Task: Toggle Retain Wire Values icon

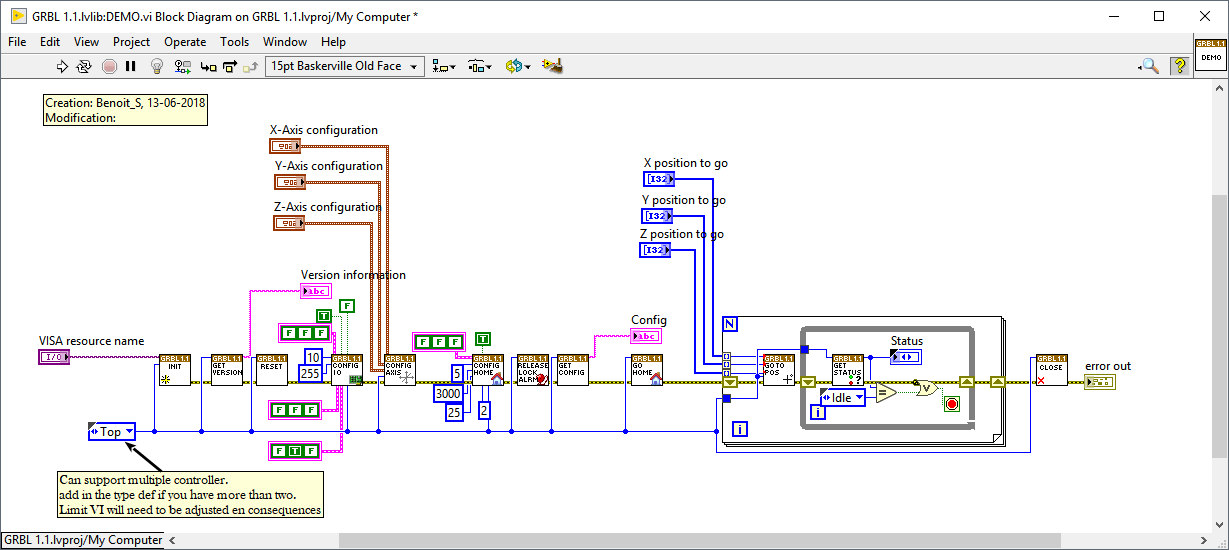Action: point(182,66)
